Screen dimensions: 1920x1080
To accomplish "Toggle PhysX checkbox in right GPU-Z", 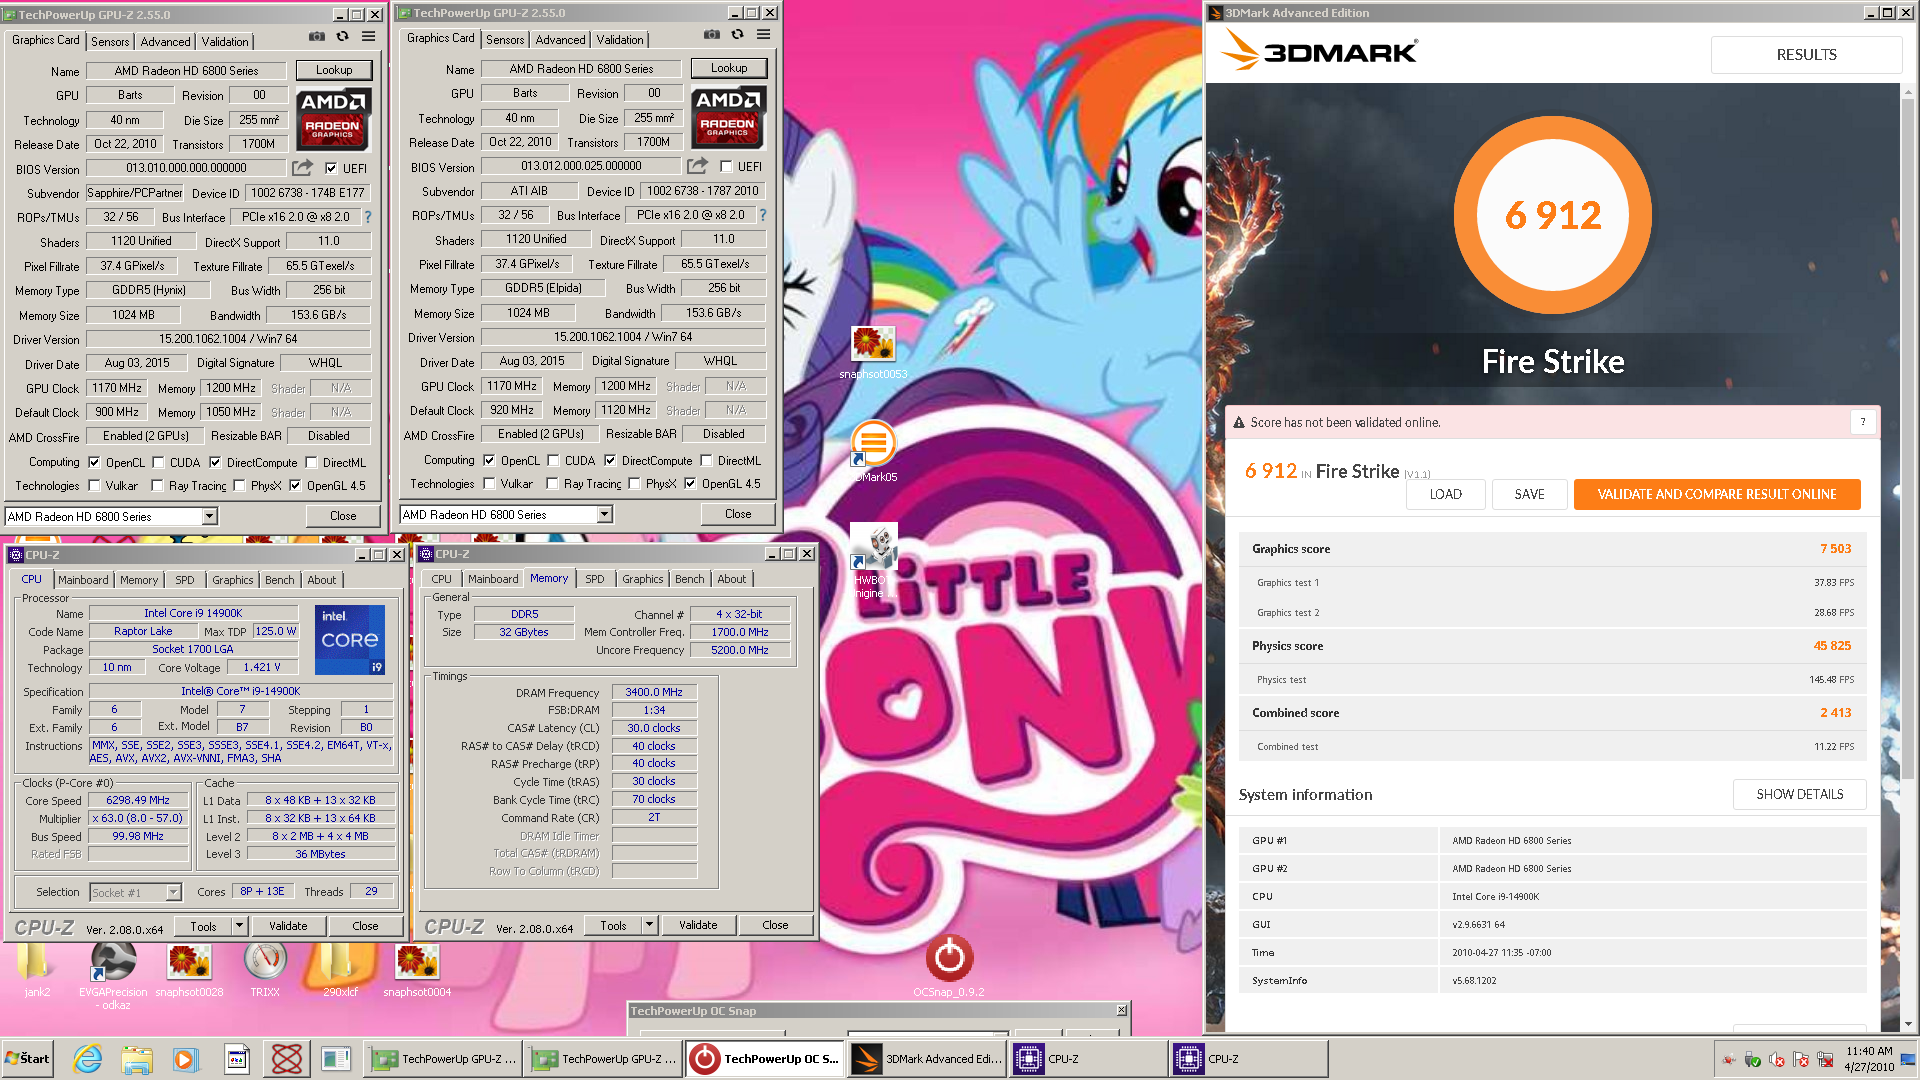I will tap(633, 483).
